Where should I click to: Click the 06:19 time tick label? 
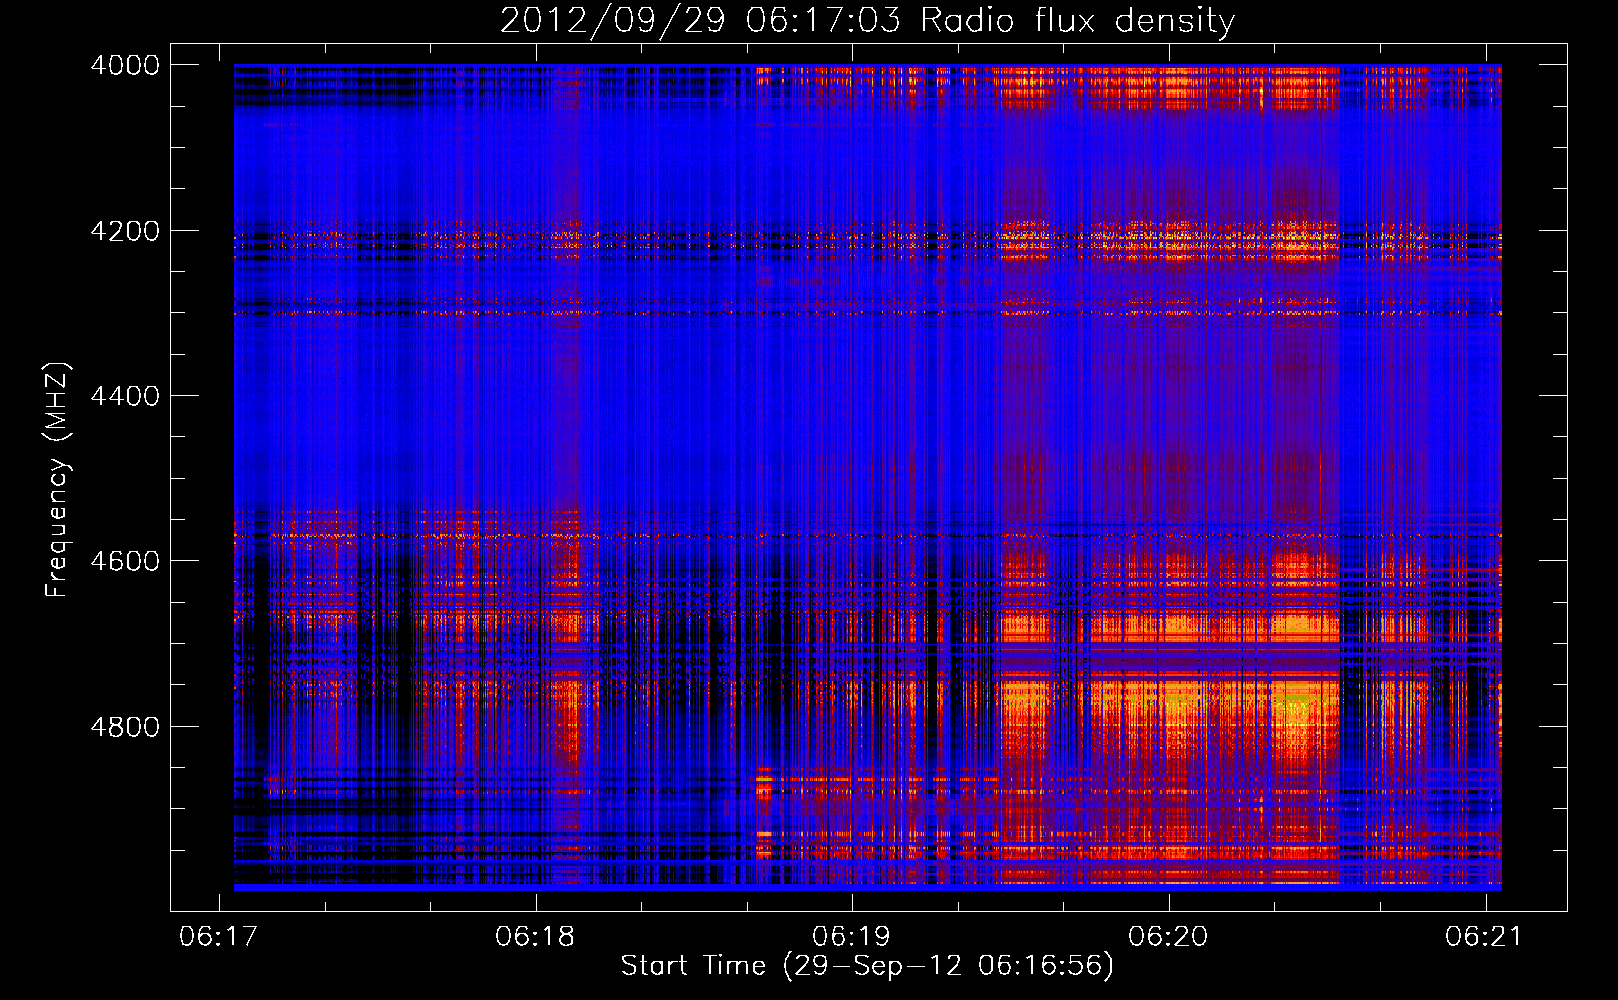[x=852, y=937]
